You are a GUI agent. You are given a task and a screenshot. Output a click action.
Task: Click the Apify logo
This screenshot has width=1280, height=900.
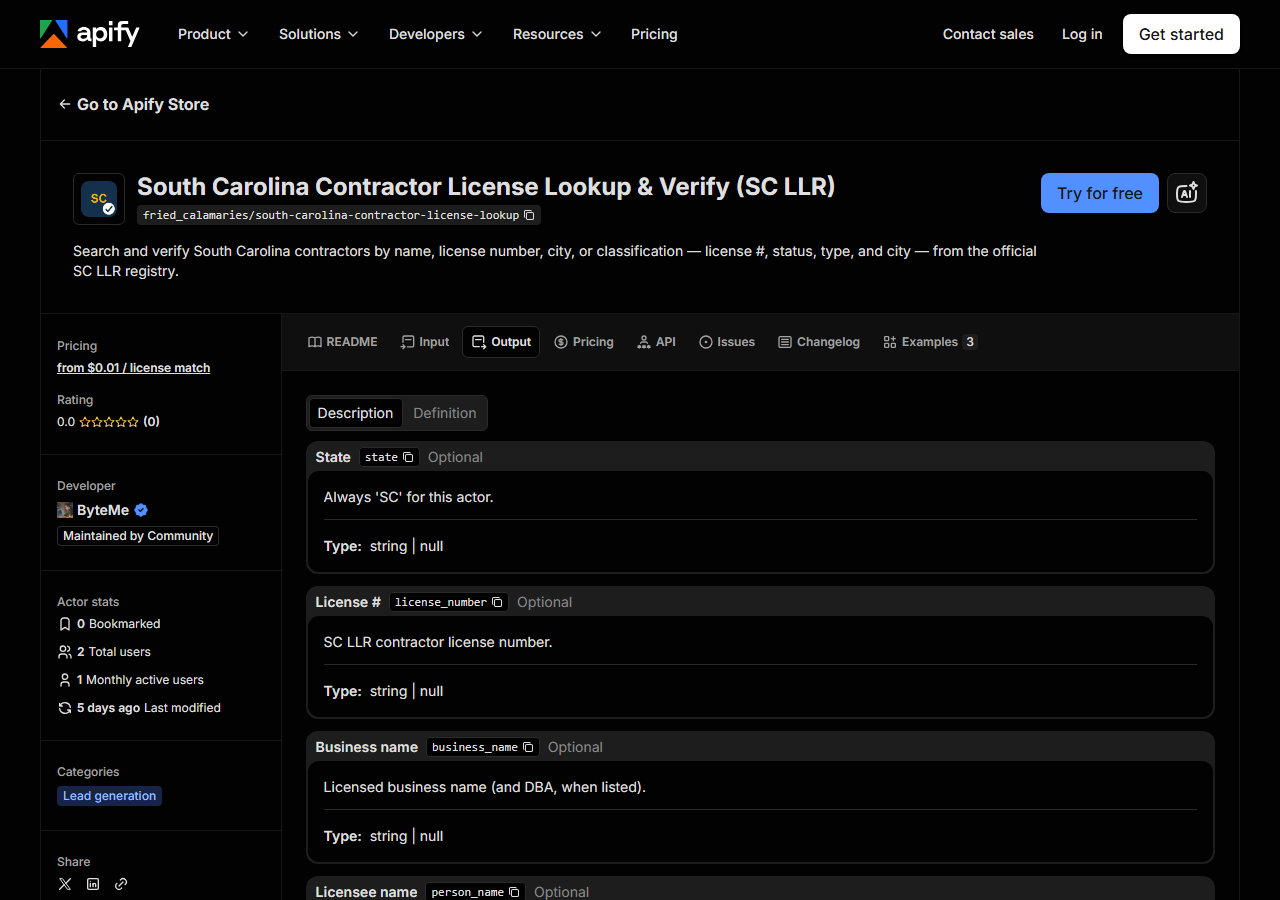coord(89,34)
